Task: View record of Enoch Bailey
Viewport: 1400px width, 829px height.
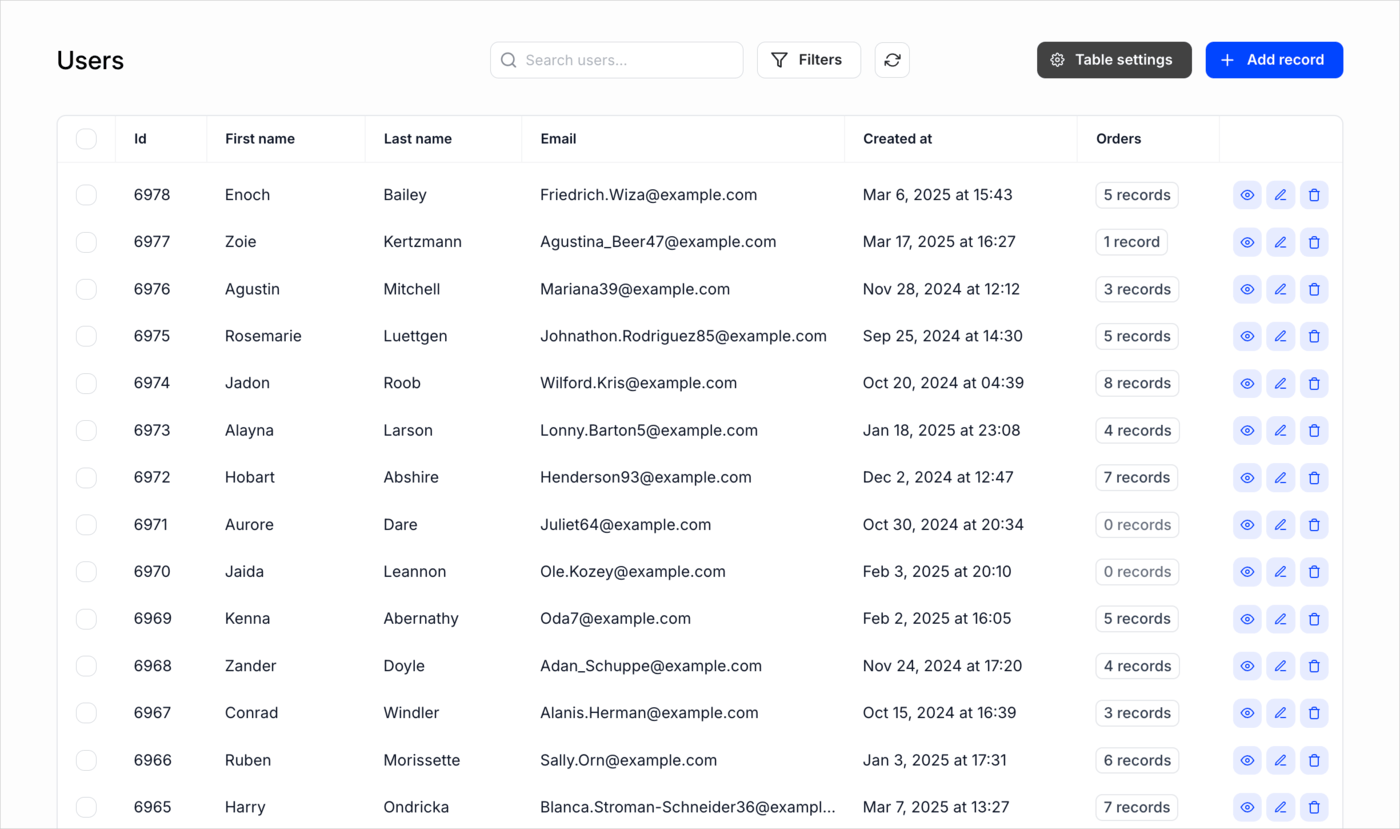Action: (1247, 195)
